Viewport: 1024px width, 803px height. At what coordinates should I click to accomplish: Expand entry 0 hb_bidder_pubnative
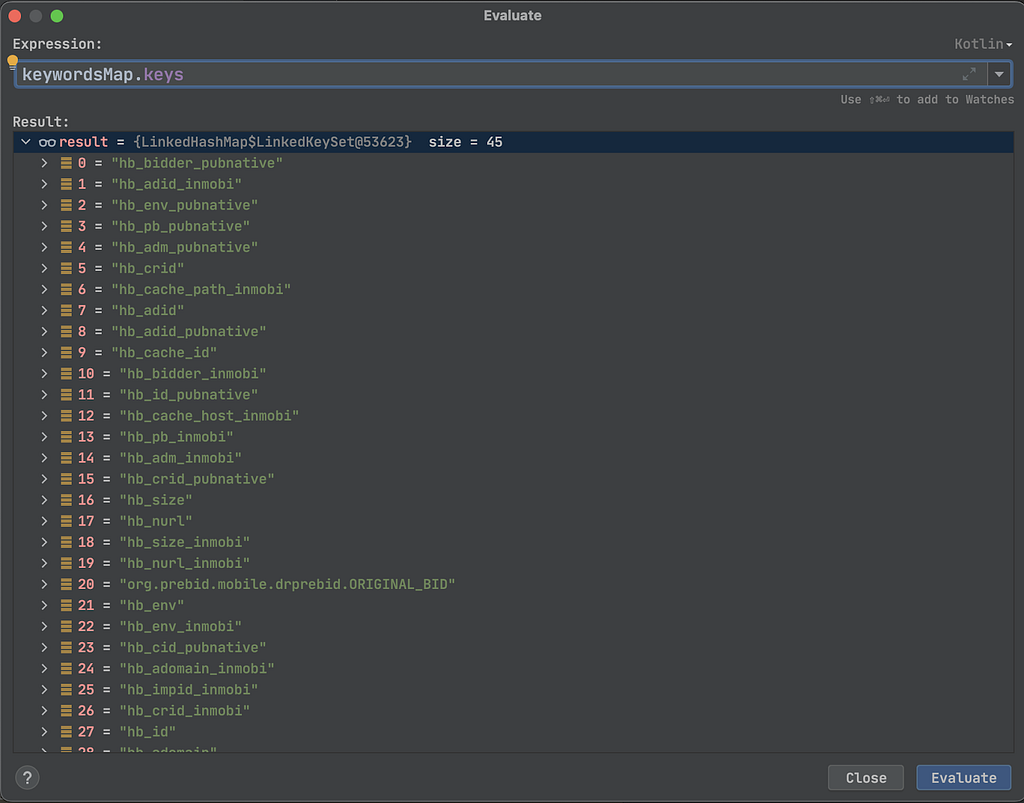click(x=44, y=163)
